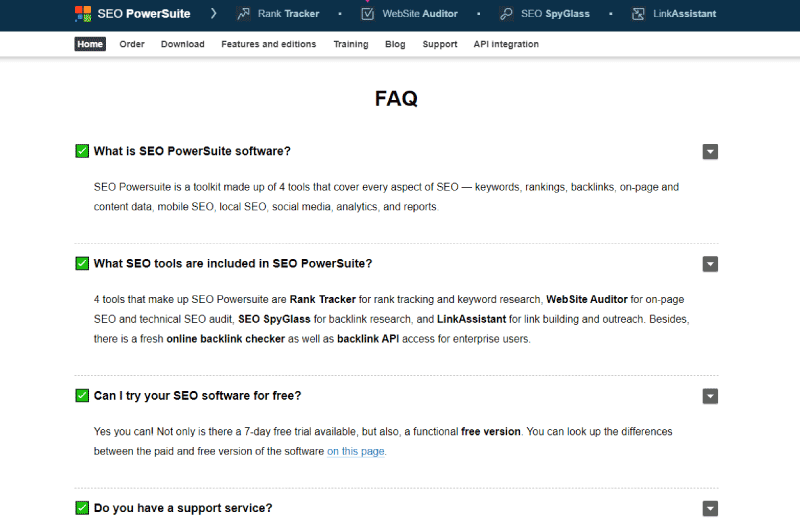Screen dimensions: 800x530
Task: Open the Support page
Action: (440, 44)
